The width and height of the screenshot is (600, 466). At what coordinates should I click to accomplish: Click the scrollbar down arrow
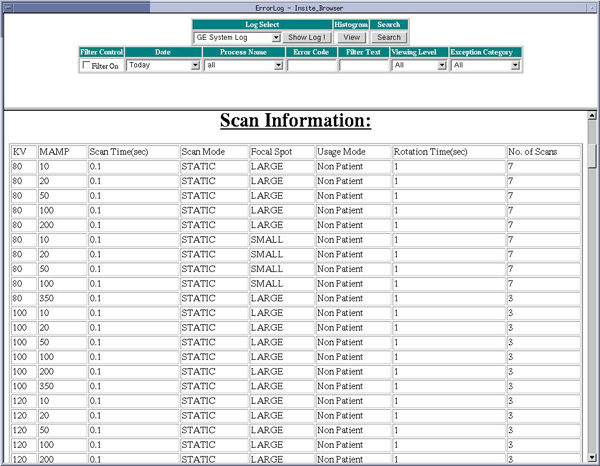click(x=592, y=459)
